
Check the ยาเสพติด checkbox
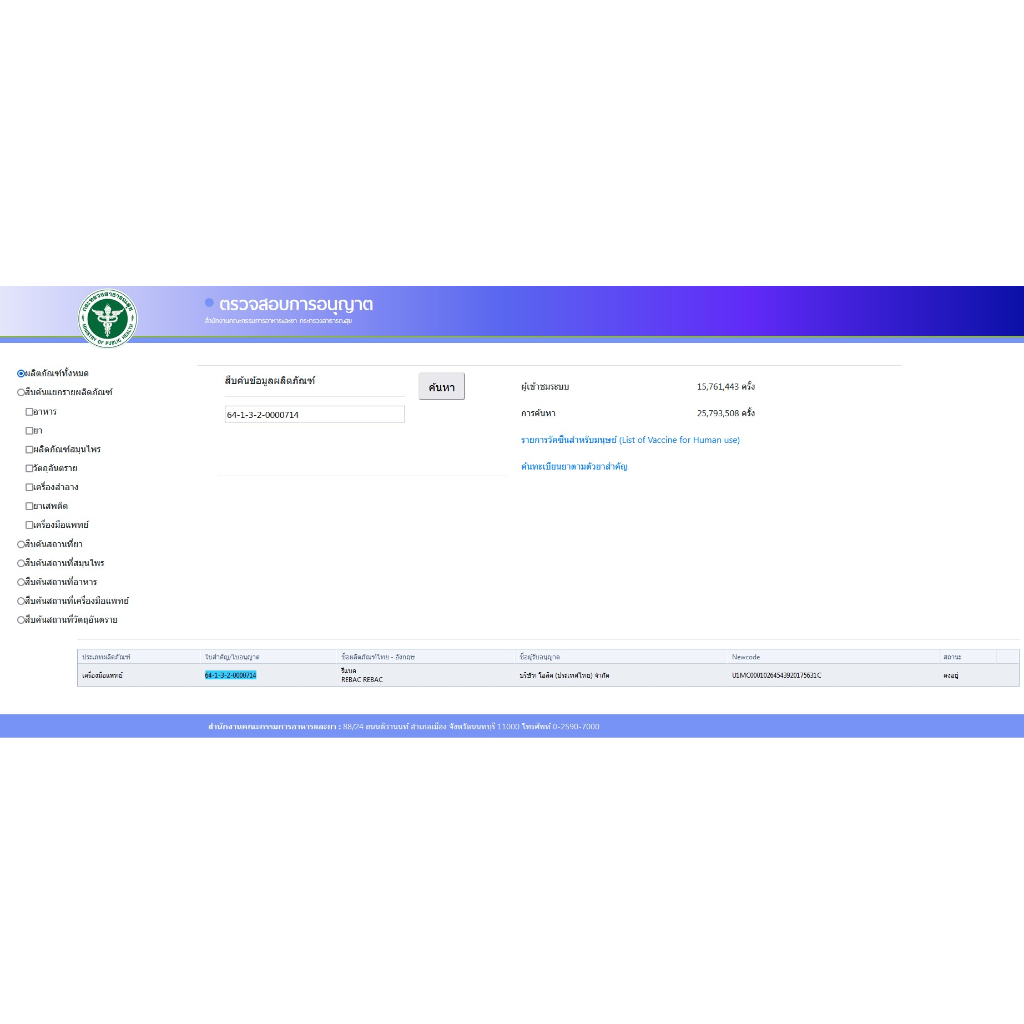click(30, 506)
